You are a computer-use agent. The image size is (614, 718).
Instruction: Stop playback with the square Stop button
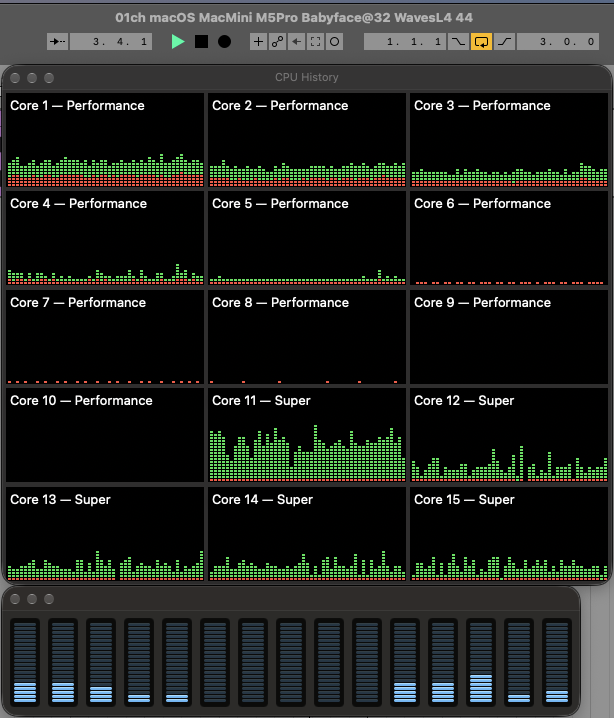(x=201, y=42)
